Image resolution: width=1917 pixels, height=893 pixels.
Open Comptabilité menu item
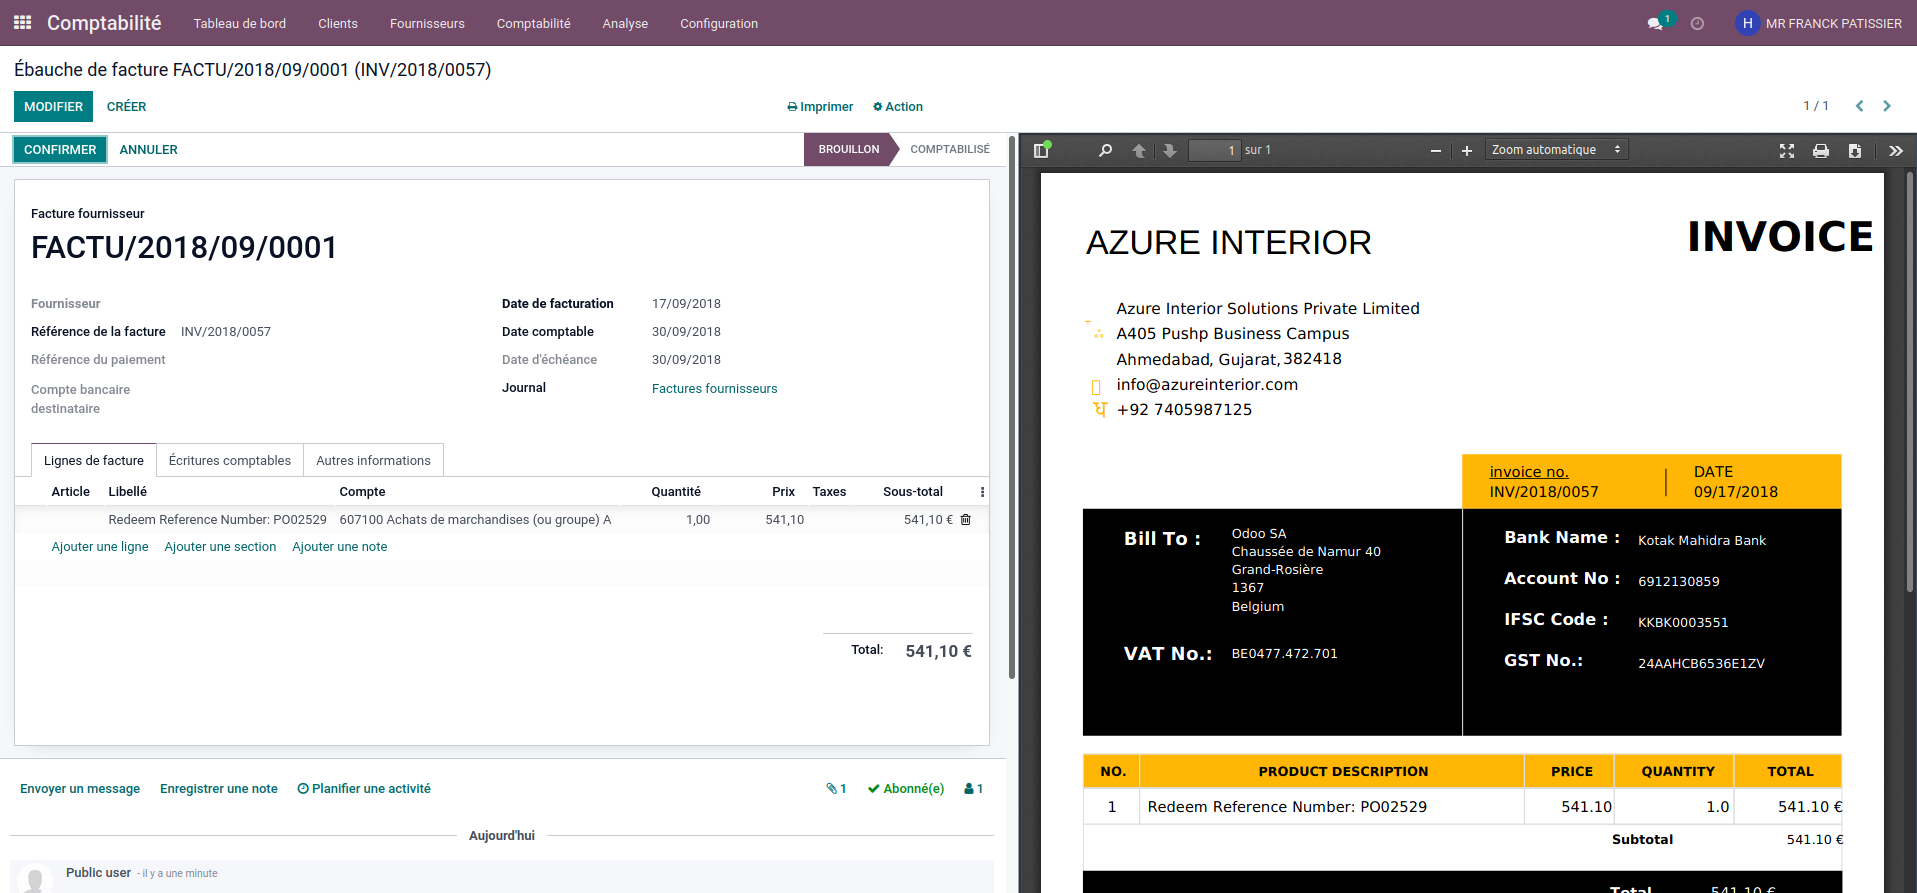click(x=533, y=23)
